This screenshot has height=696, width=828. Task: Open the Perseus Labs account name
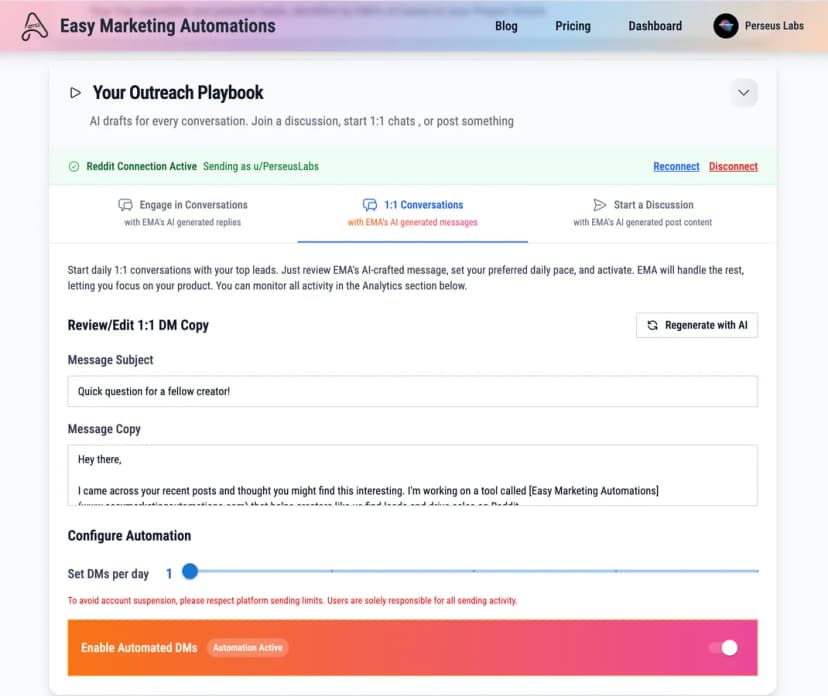(x=774, y=26)
